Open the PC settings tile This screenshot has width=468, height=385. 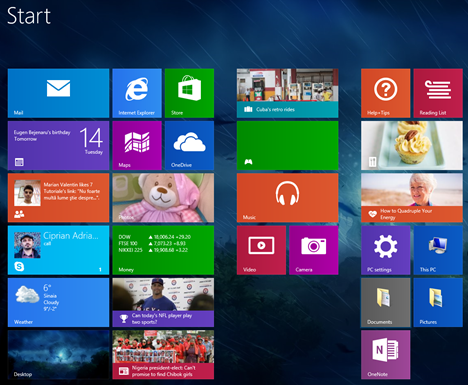click(386, 250)
